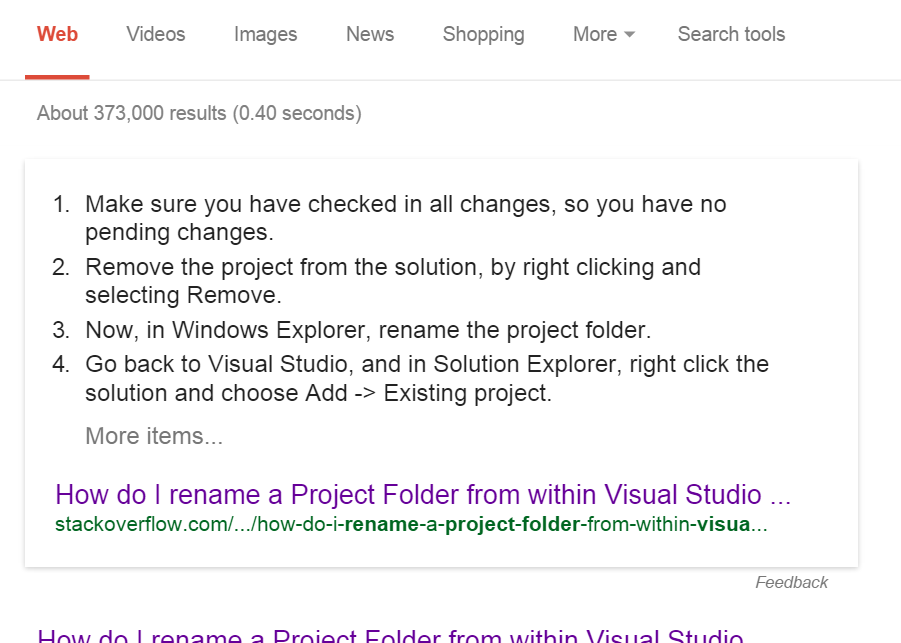Screen dimensions: 901x643
Task: Click the '1.' list number marker
Action: (x=61, y=205)
